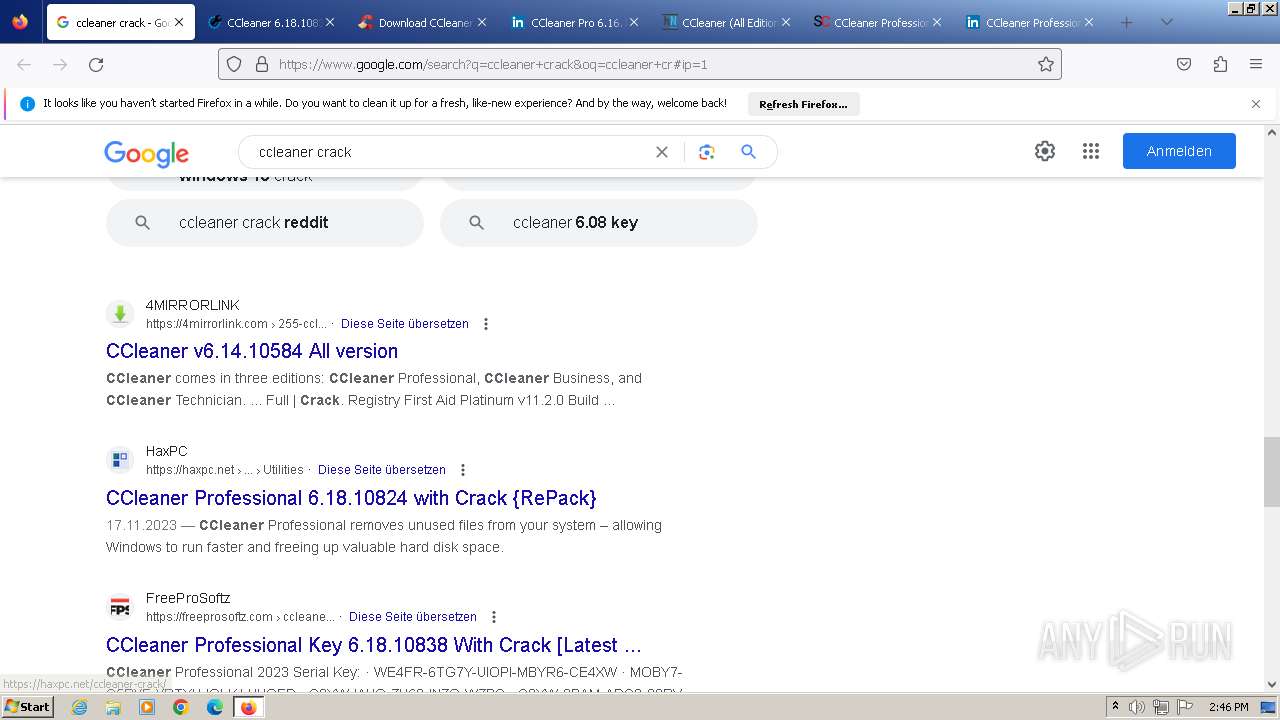
Task: Open Google quick settings gear
Action: [1045, 151]
